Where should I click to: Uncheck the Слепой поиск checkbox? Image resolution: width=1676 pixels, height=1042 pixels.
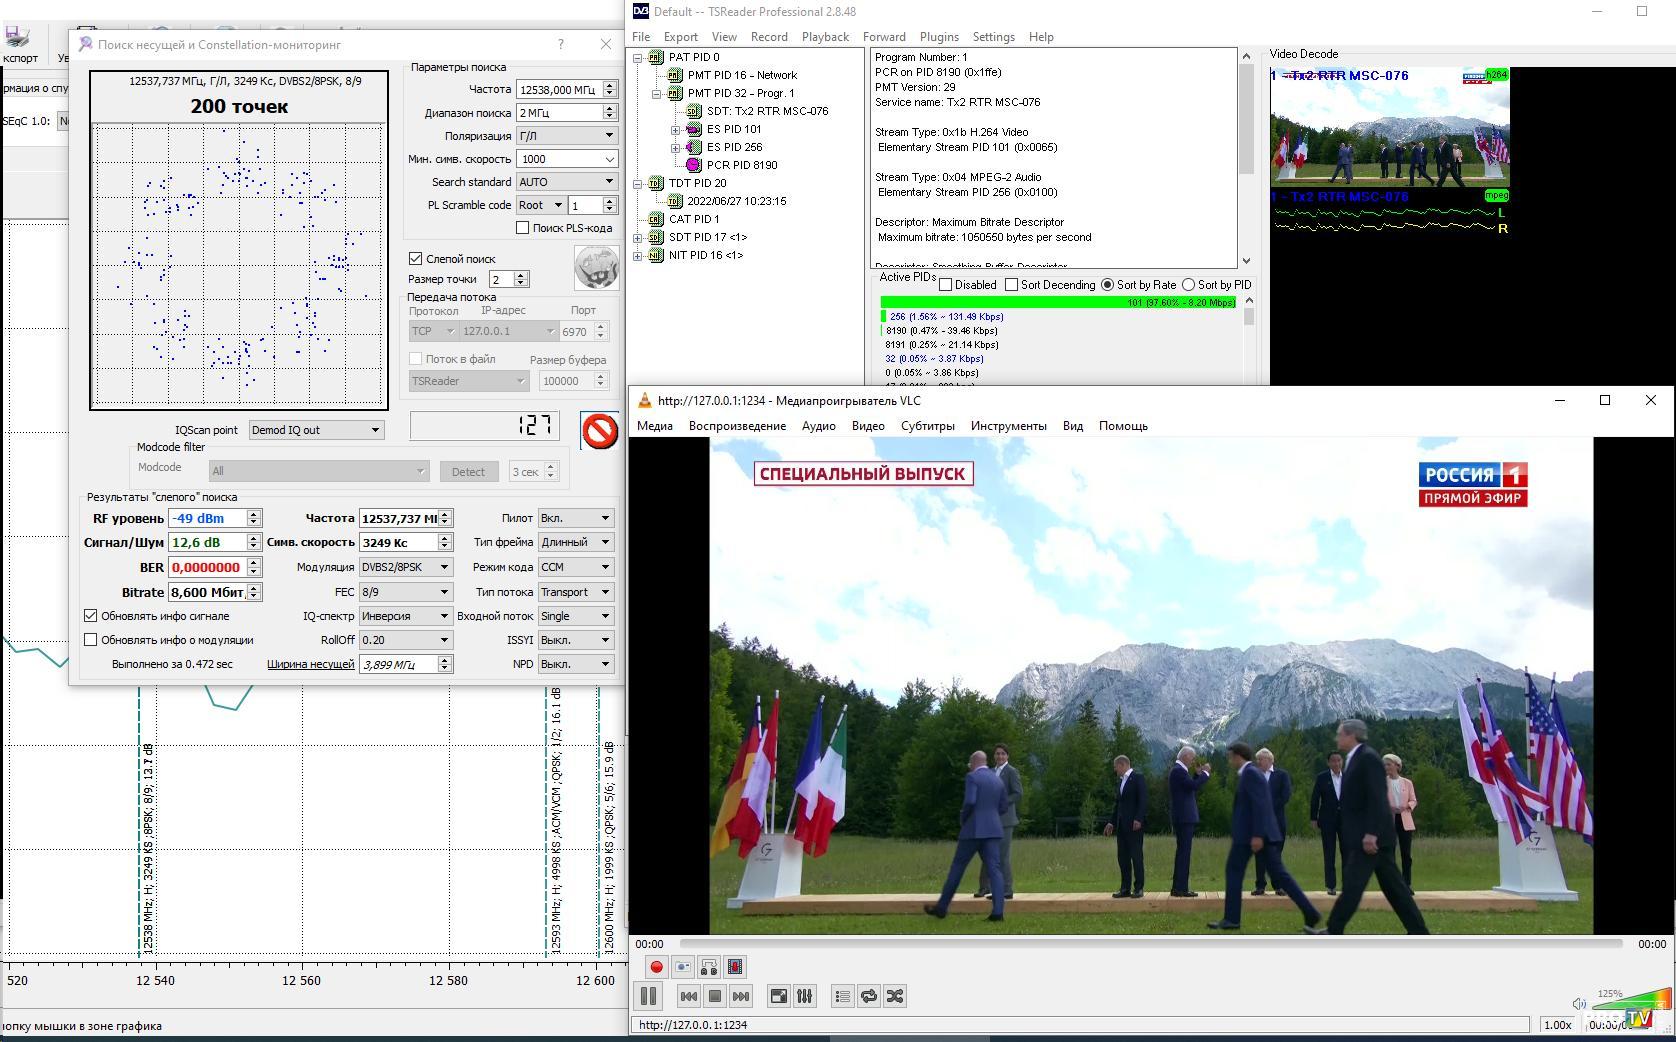click(x=416, y=259)
